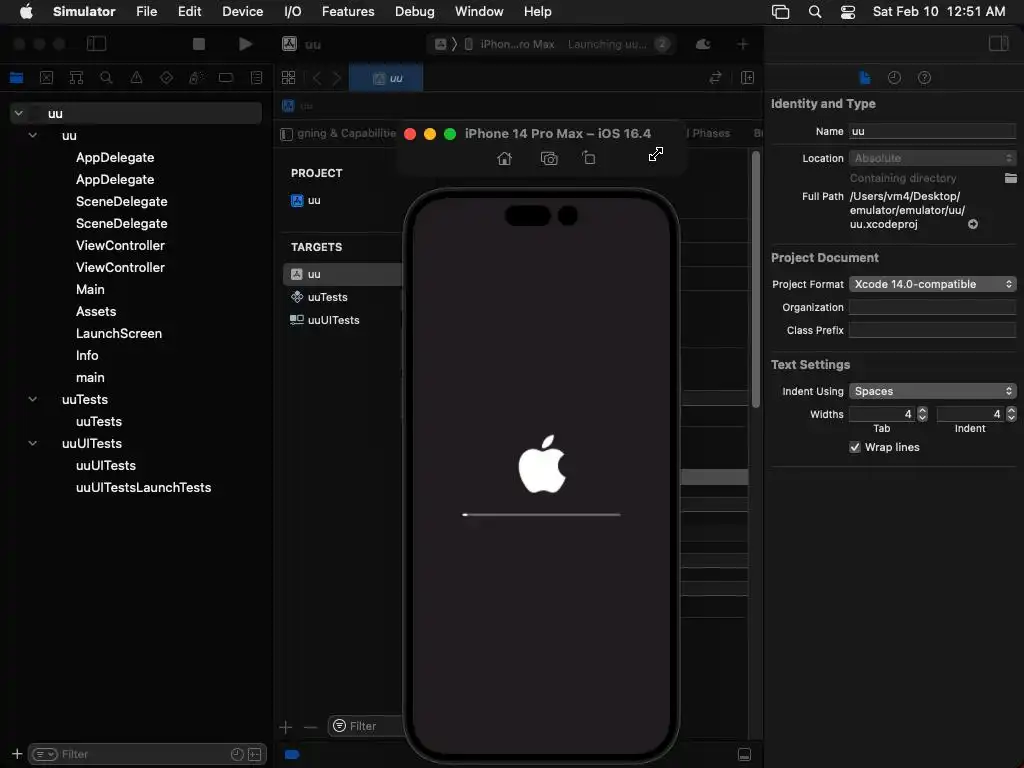
Task: Reveal project path in Finder arrow
Action: pyautogui.click(x=972, y=224)
